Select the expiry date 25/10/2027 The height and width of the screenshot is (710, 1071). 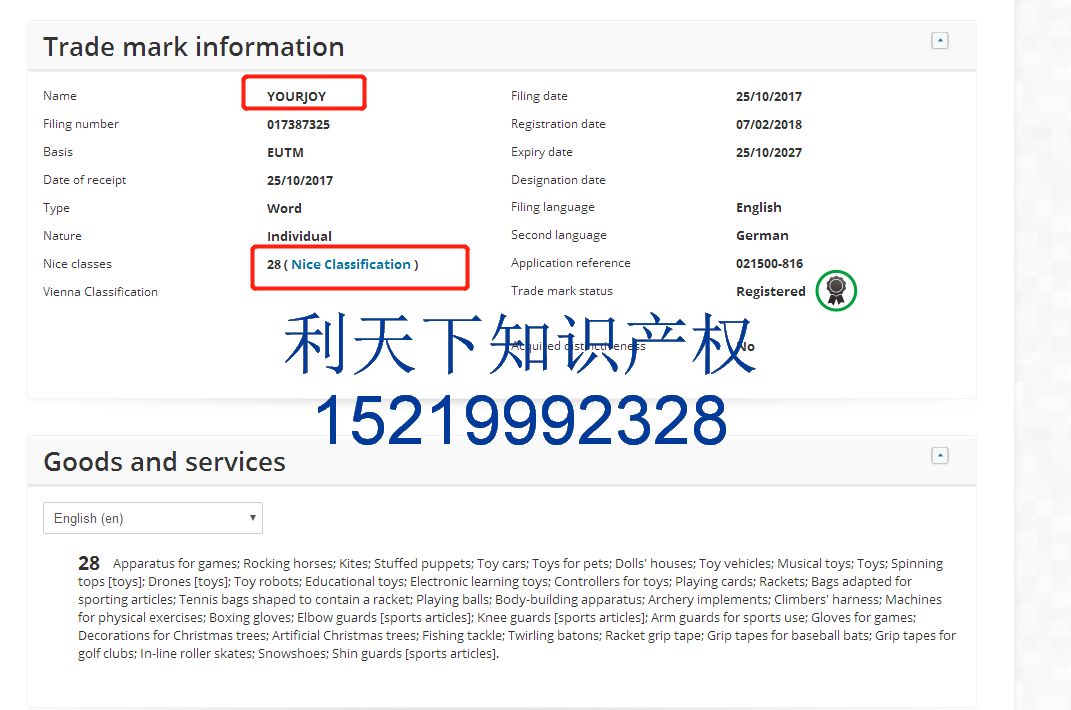click(x=769, y=152)
